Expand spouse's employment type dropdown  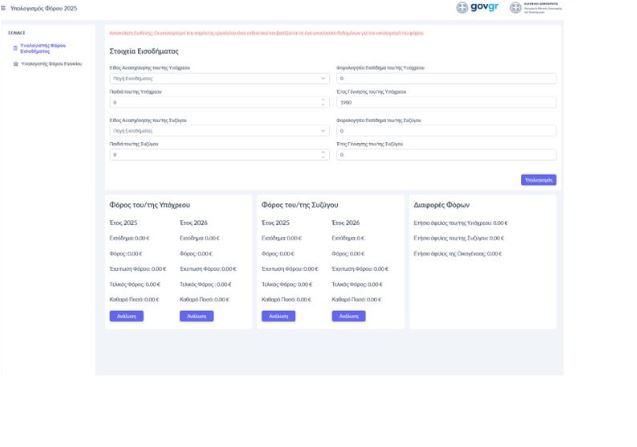(x=218, y=131)
